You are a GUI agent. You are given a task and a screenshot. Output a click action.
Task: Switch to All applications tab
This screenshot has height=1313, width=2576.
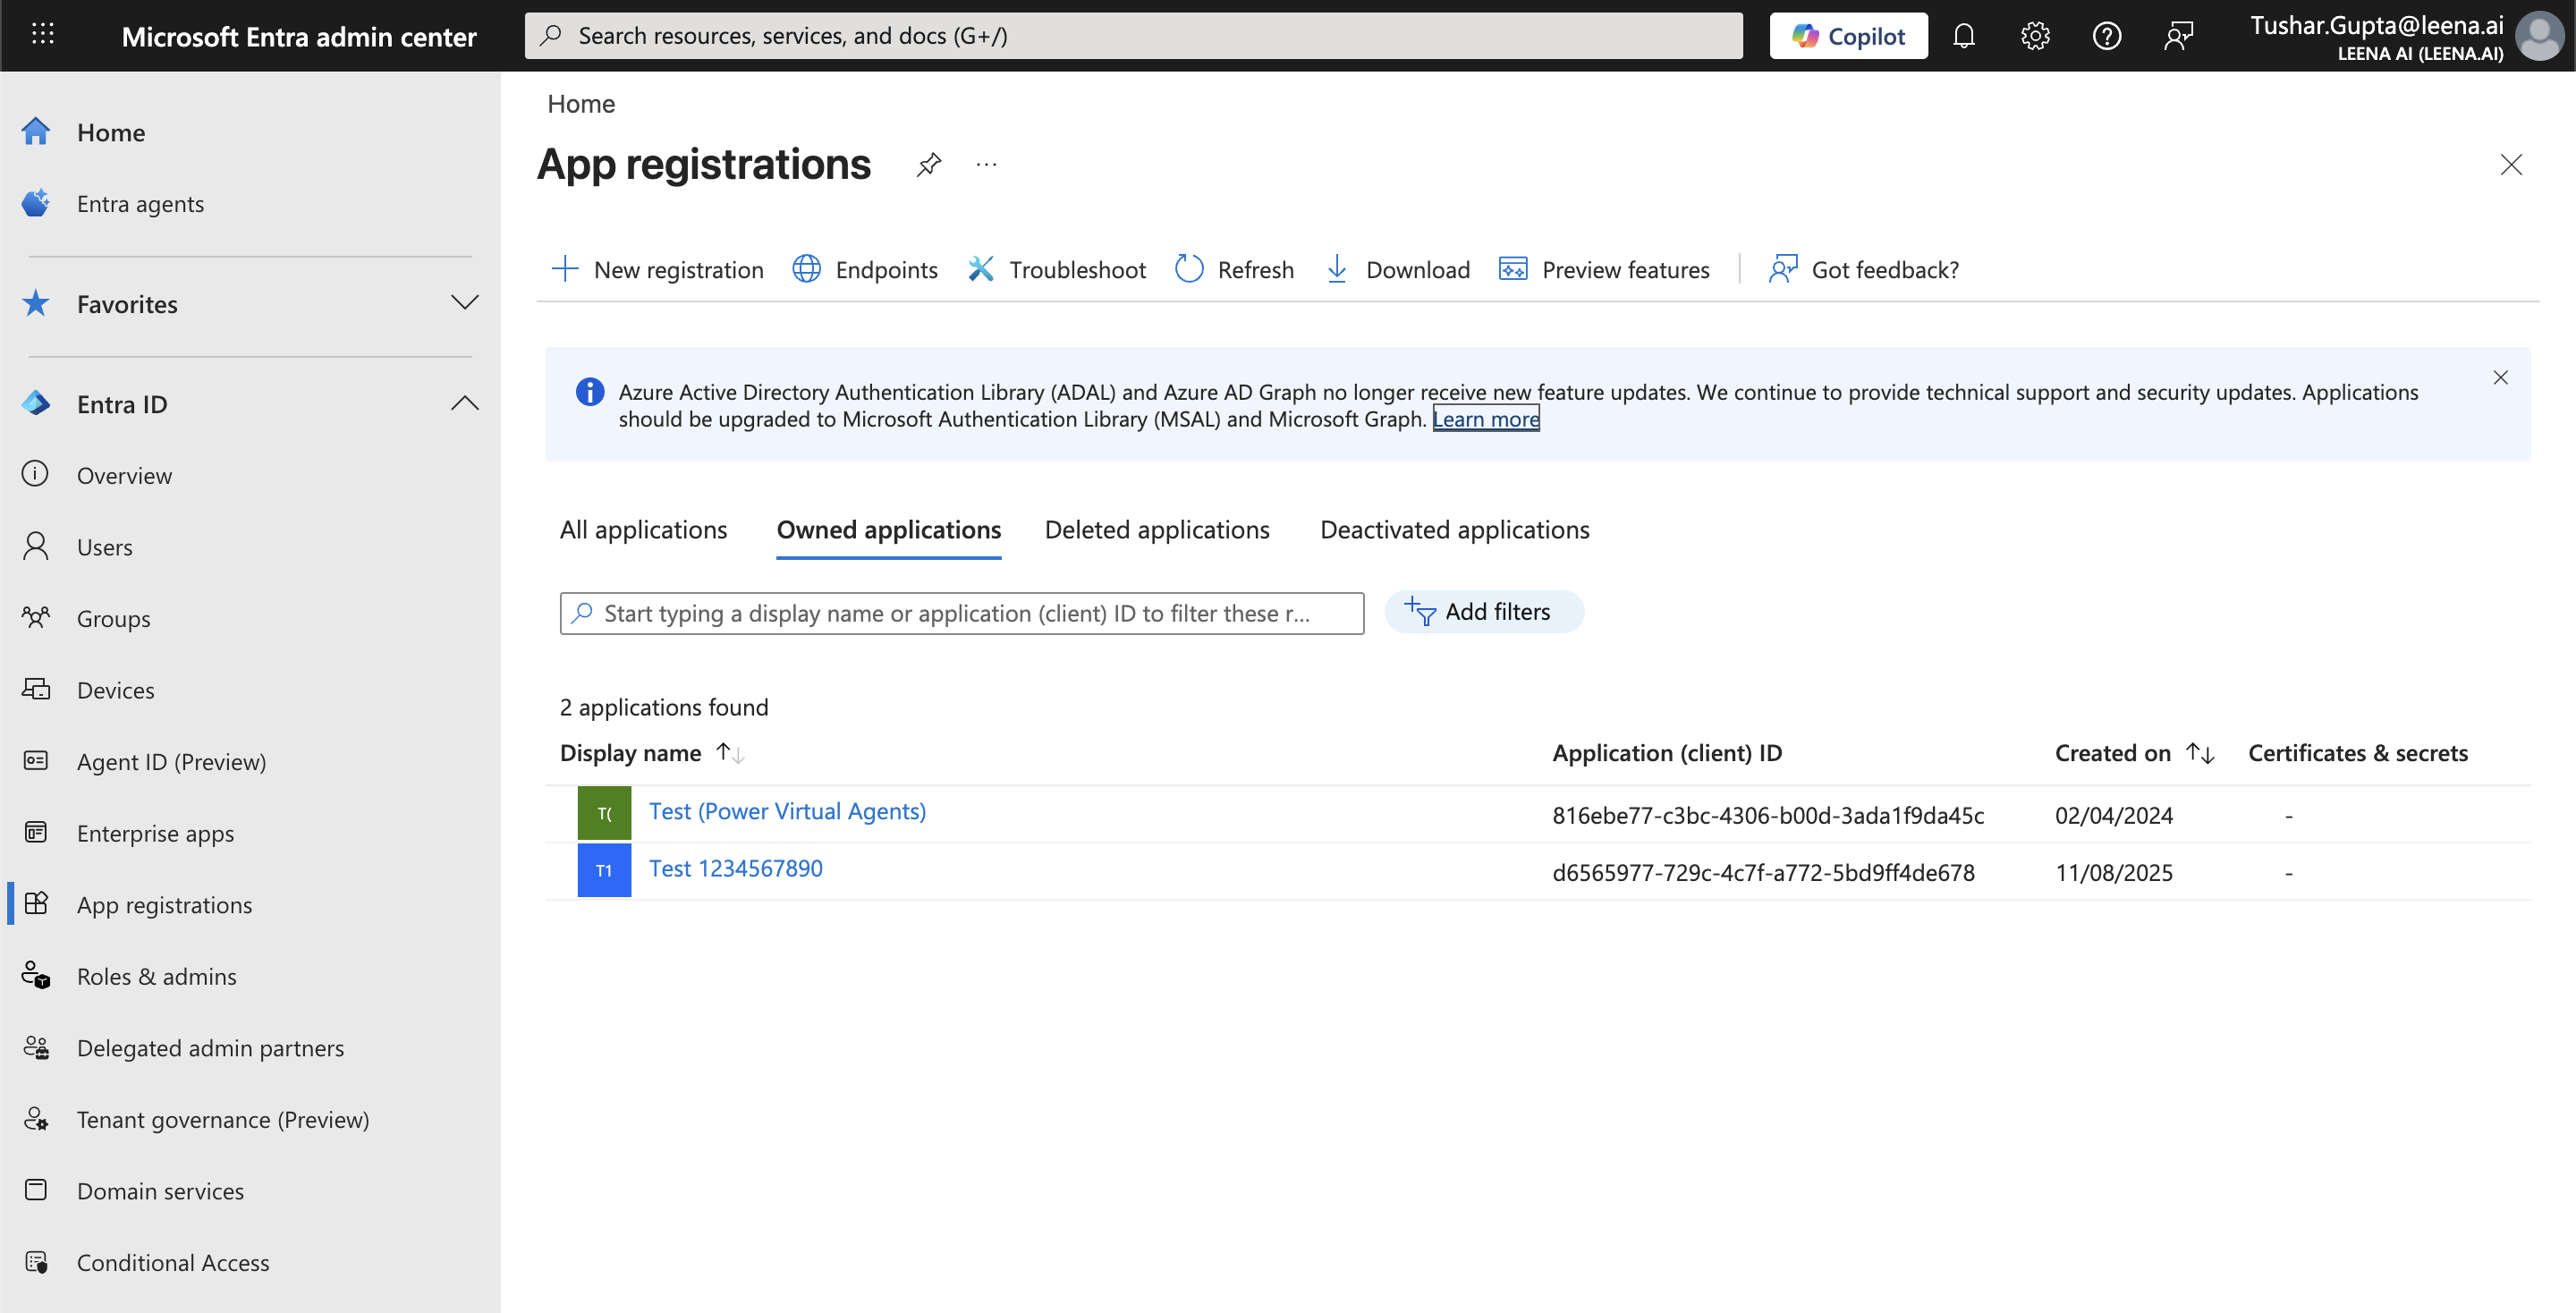[643, 529]
